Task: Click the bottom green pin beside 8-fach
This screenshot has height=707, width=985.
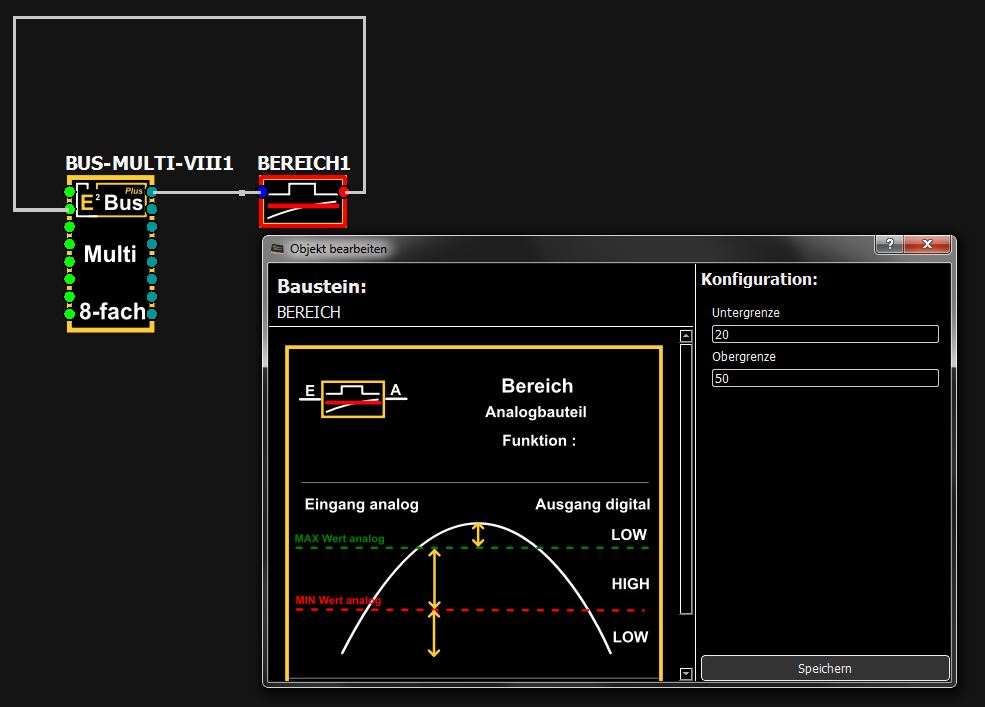Action: 70,315
